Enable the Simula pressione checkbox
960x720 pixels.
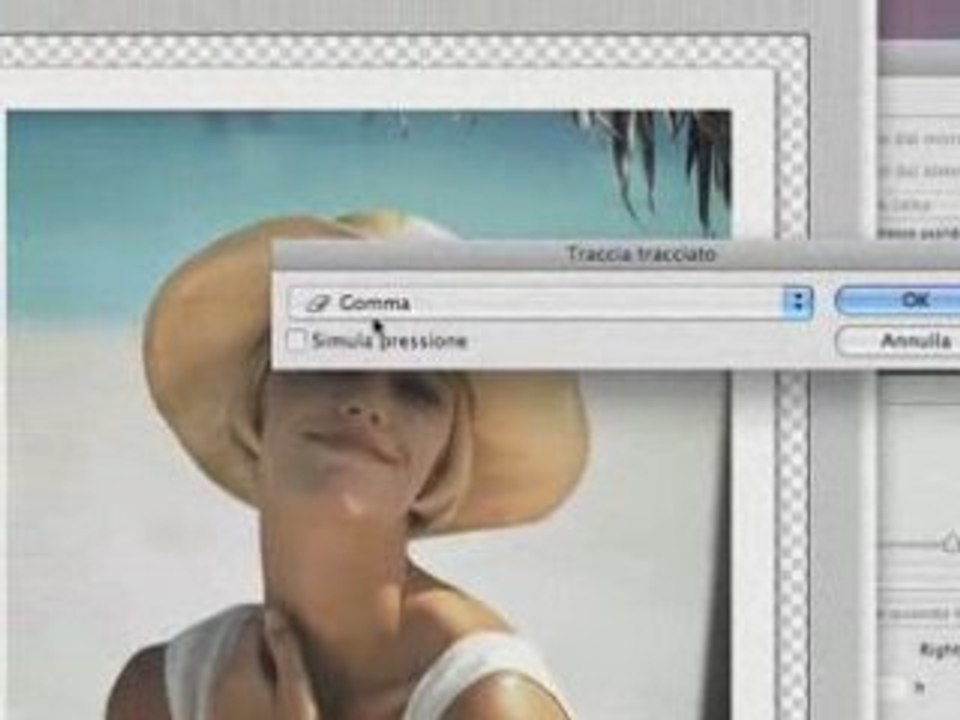(296, 340)
